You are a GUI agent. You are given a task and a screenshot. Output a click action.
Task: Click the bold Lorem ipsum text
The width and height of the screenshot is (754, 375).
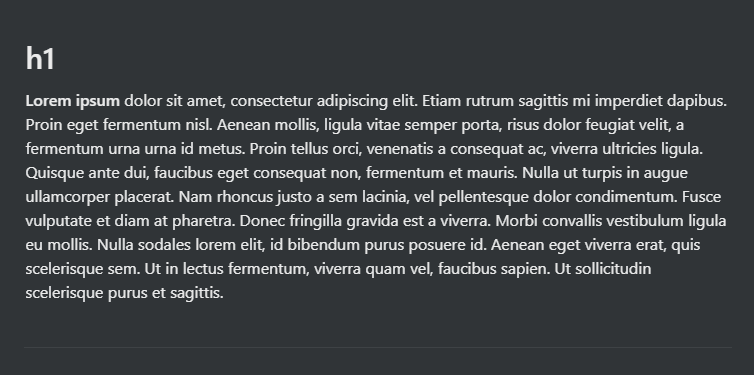pyautogui.click(x=73, y=101)
